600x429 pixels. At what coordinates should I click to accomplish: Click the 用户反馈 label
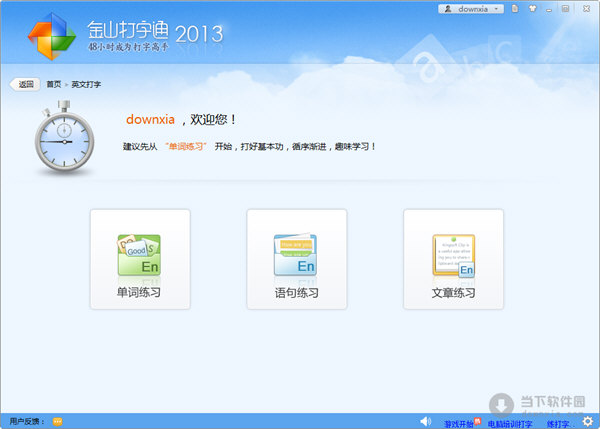point(26,422)
